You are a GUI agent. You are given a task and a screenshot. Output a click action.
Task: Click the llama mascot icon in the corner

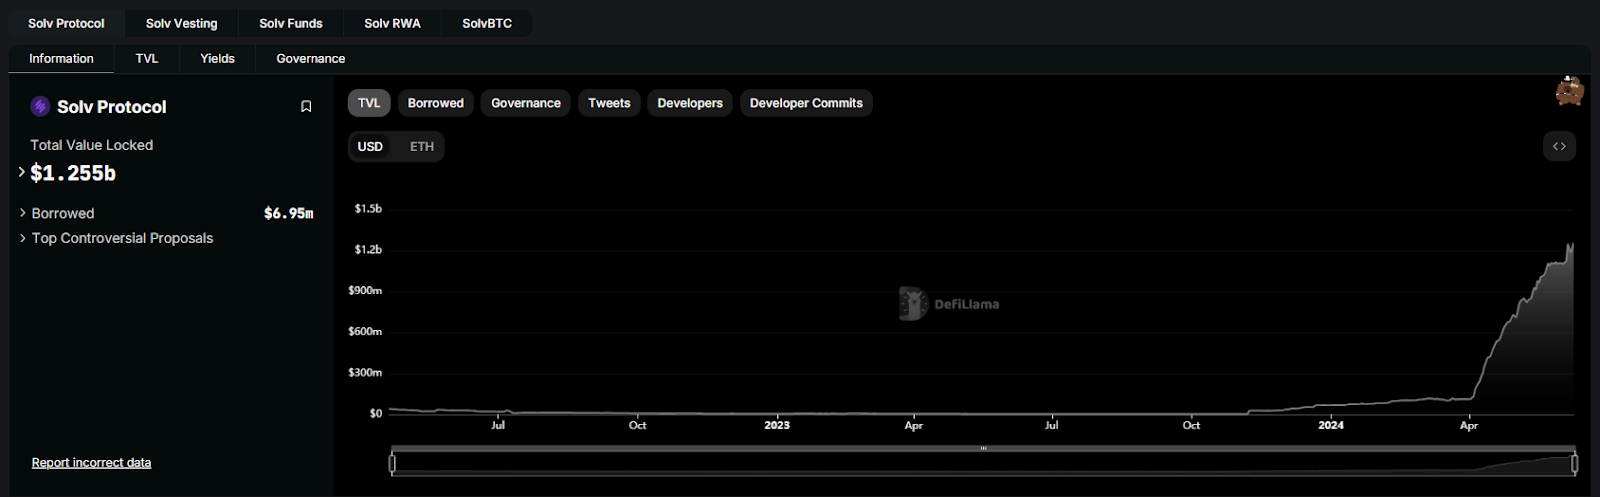(1570, 91)
